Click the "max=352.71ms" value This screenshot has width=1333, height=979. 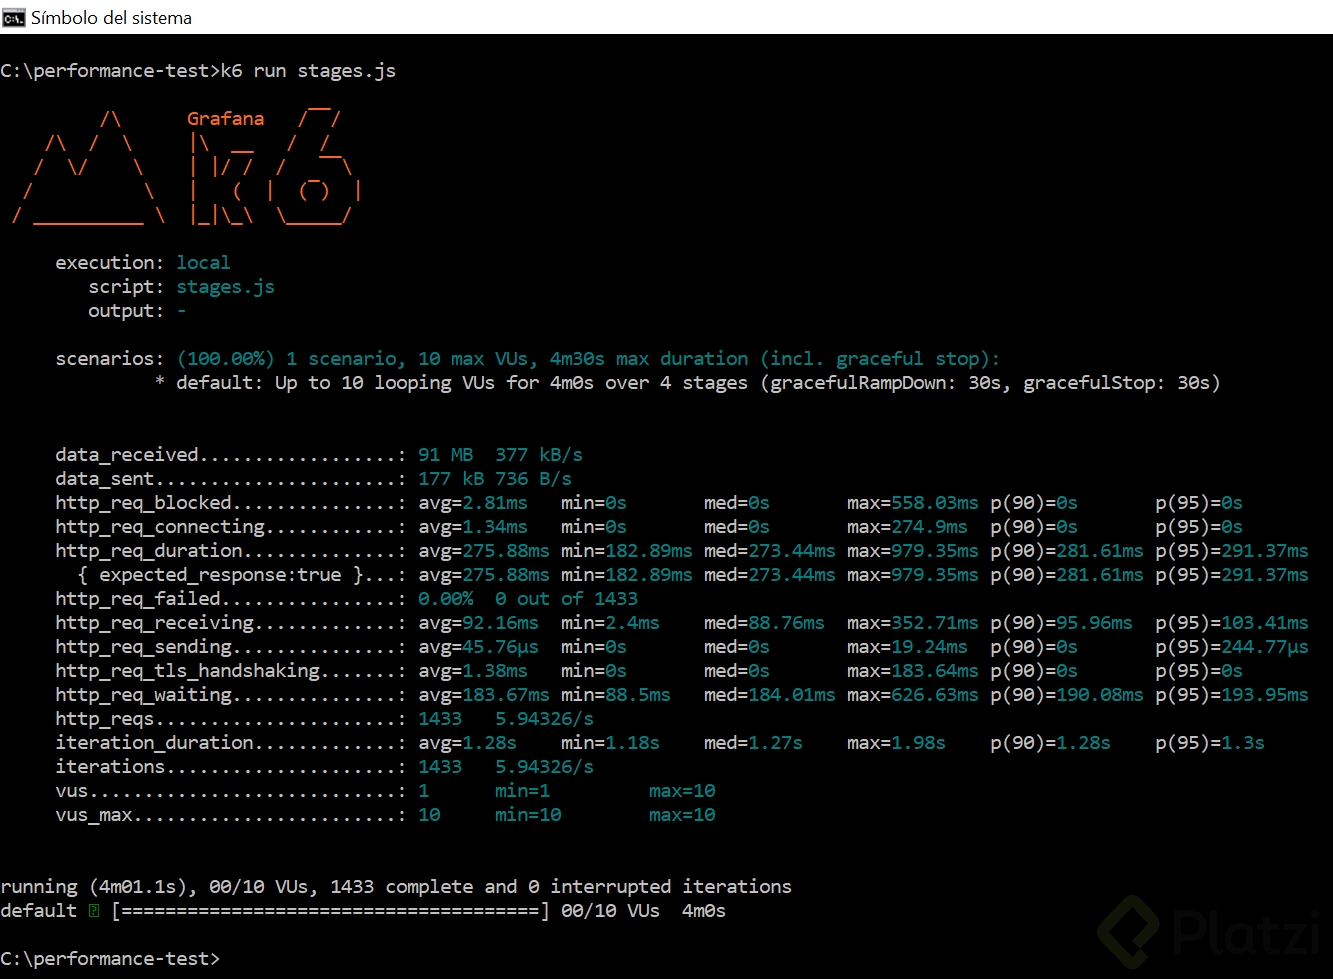click(x=913, y=623)
